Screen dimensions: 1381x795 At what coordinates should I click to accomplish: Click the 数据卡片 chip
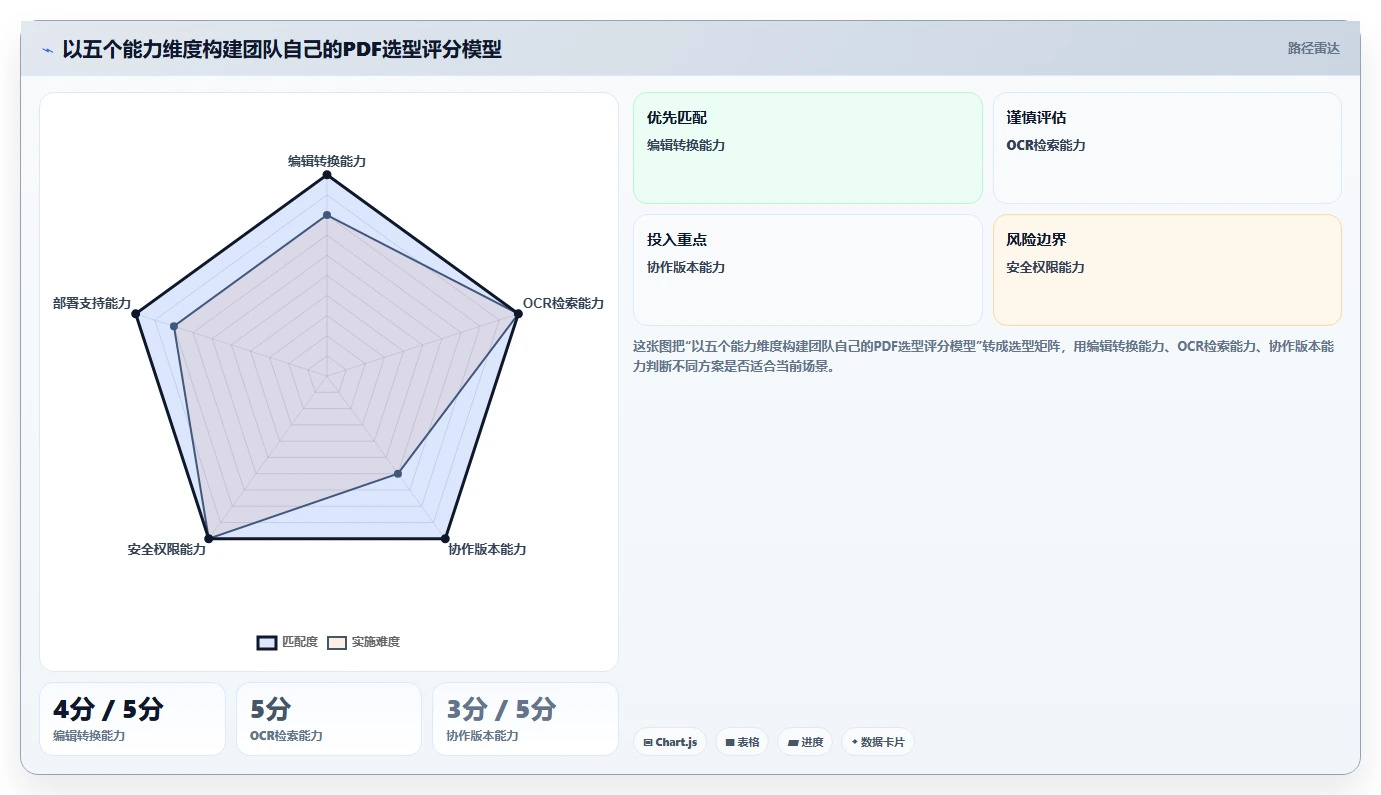(877, 742)
